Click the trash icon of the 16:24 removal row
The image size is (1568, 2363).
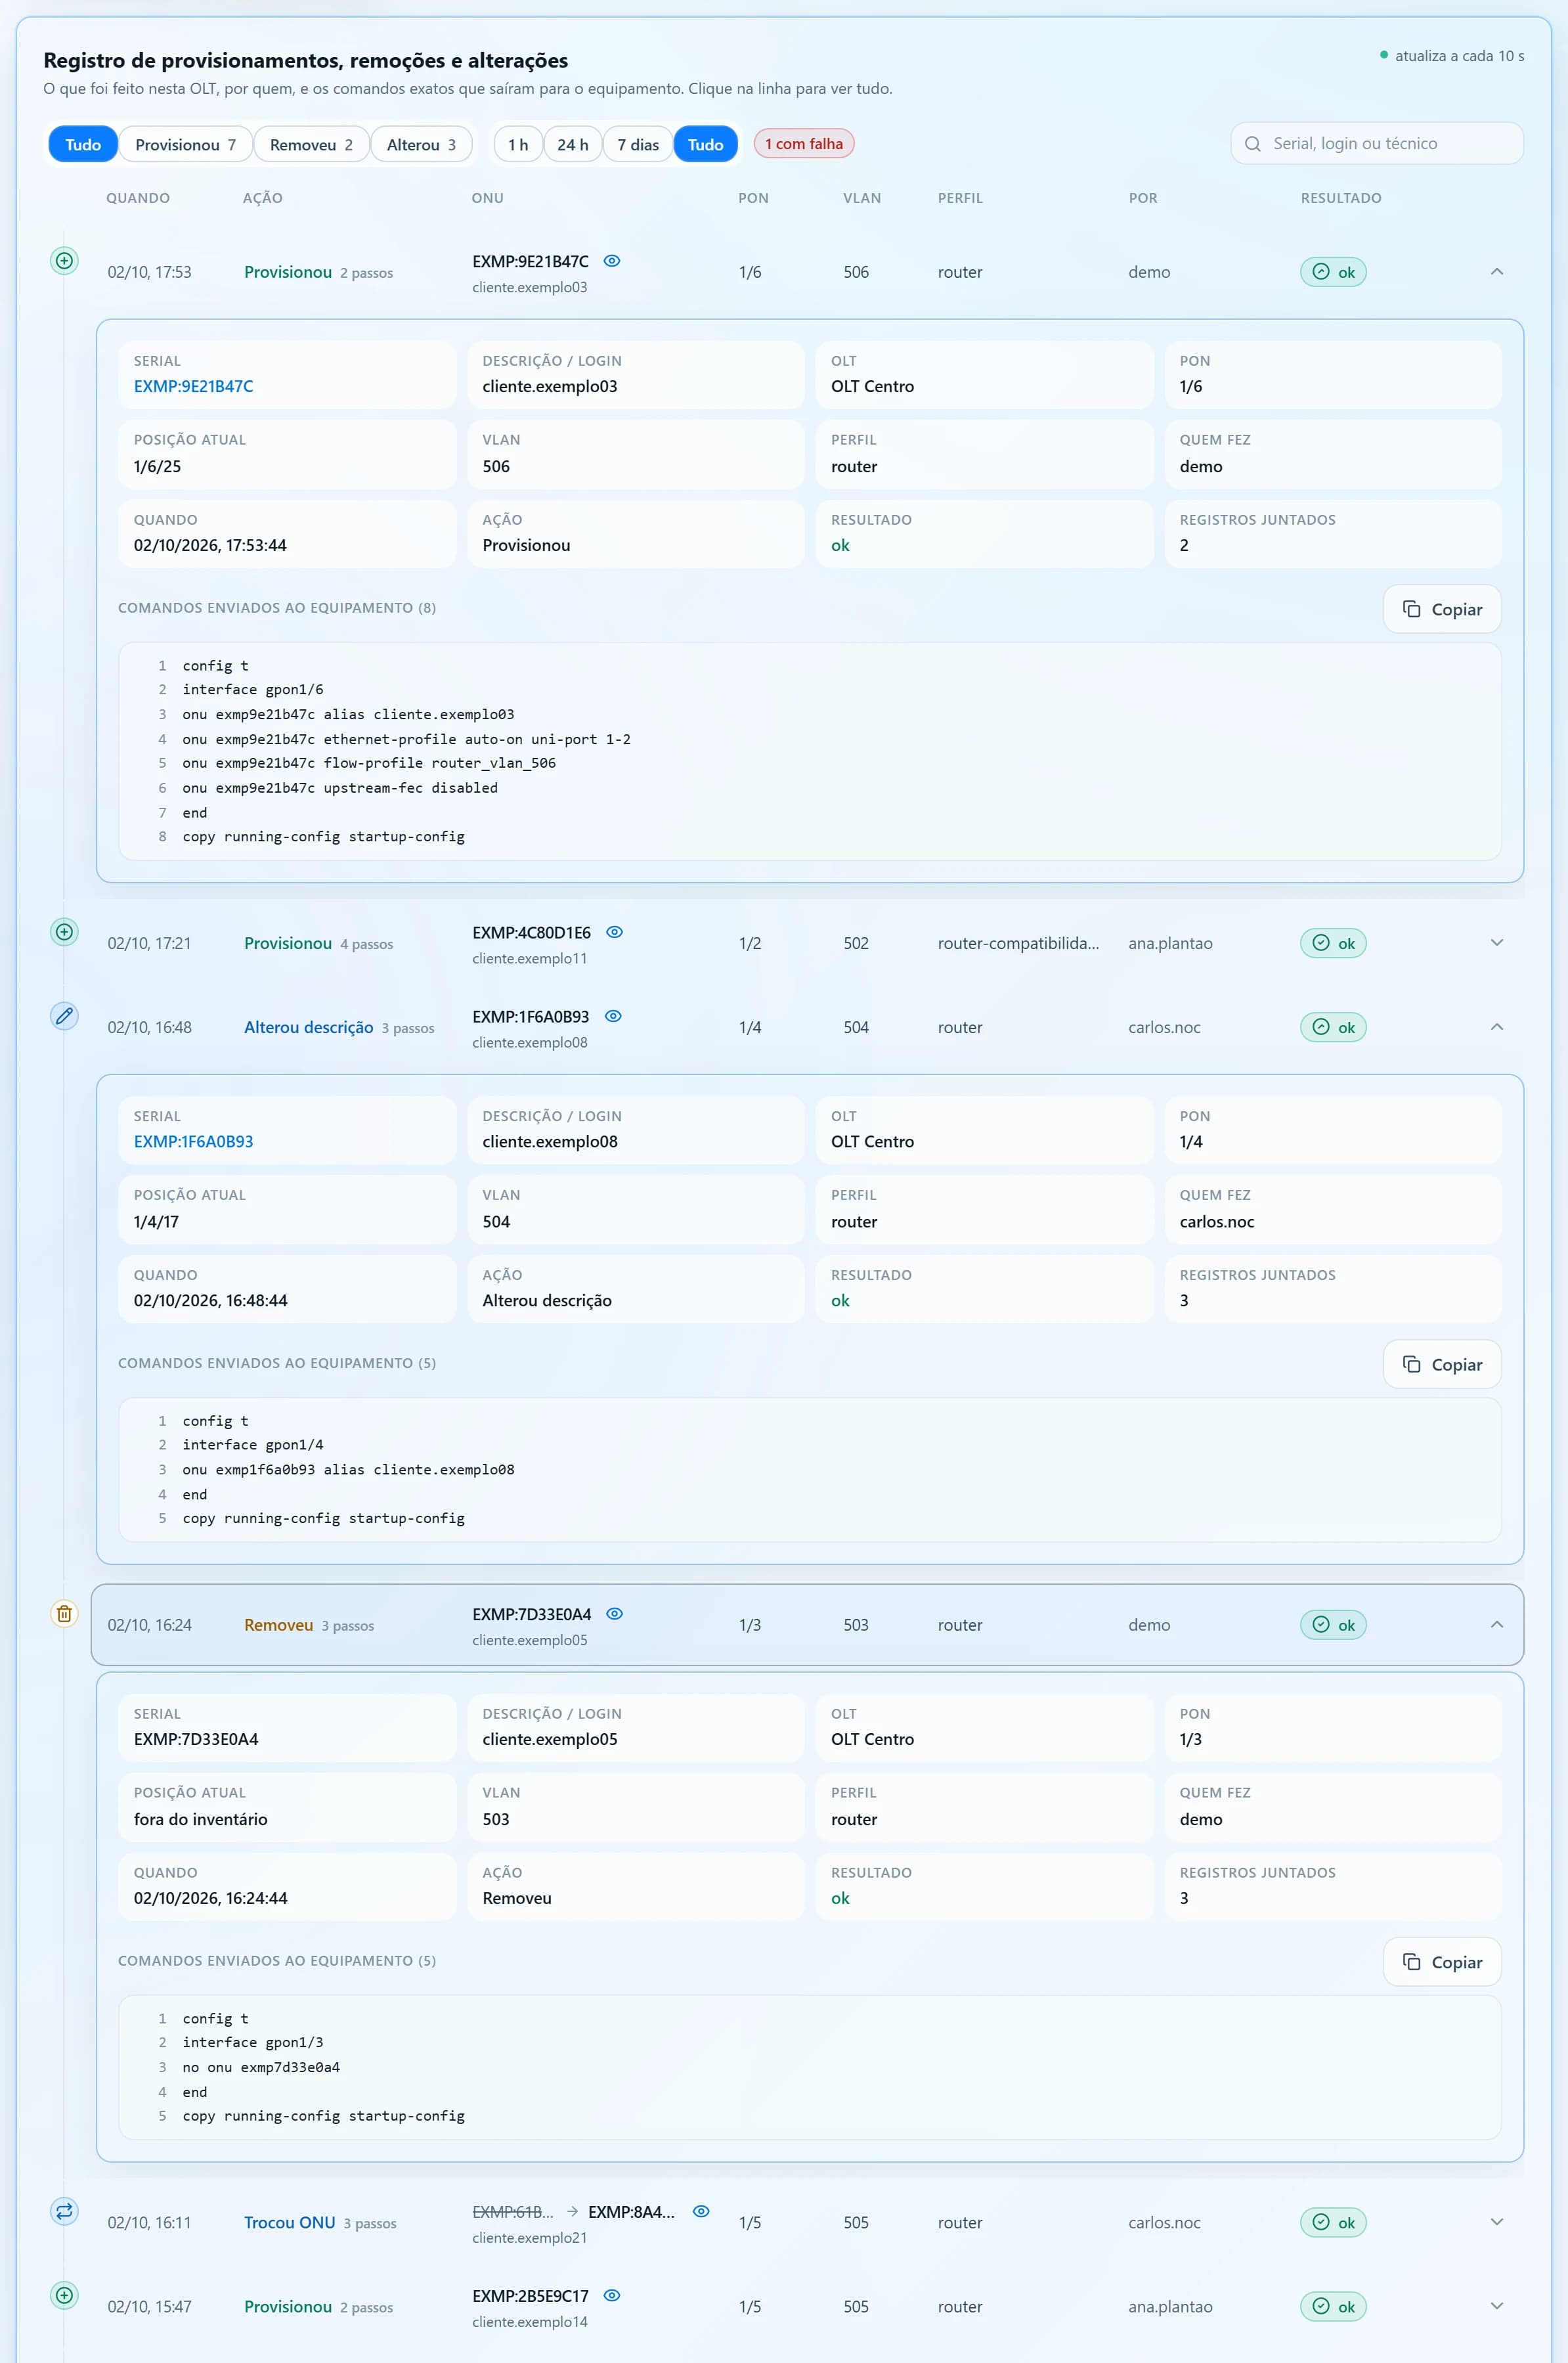[64, 1614]
